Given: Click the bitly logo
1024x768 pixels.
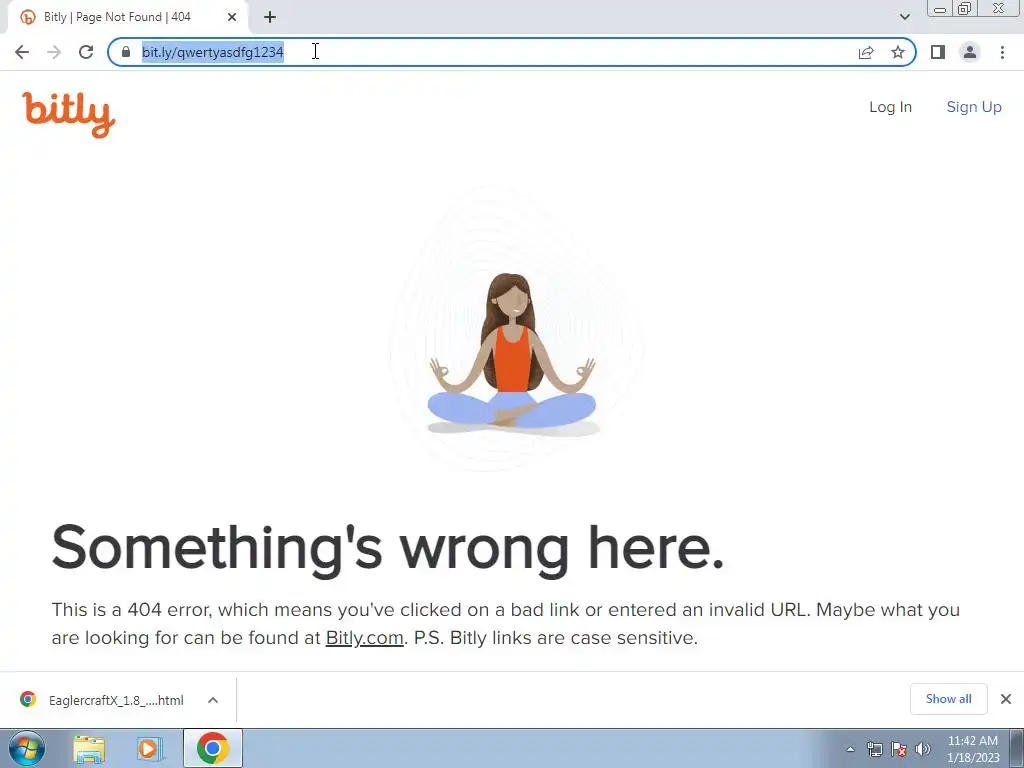Looking at the screenshot, I should pos(69,114).
